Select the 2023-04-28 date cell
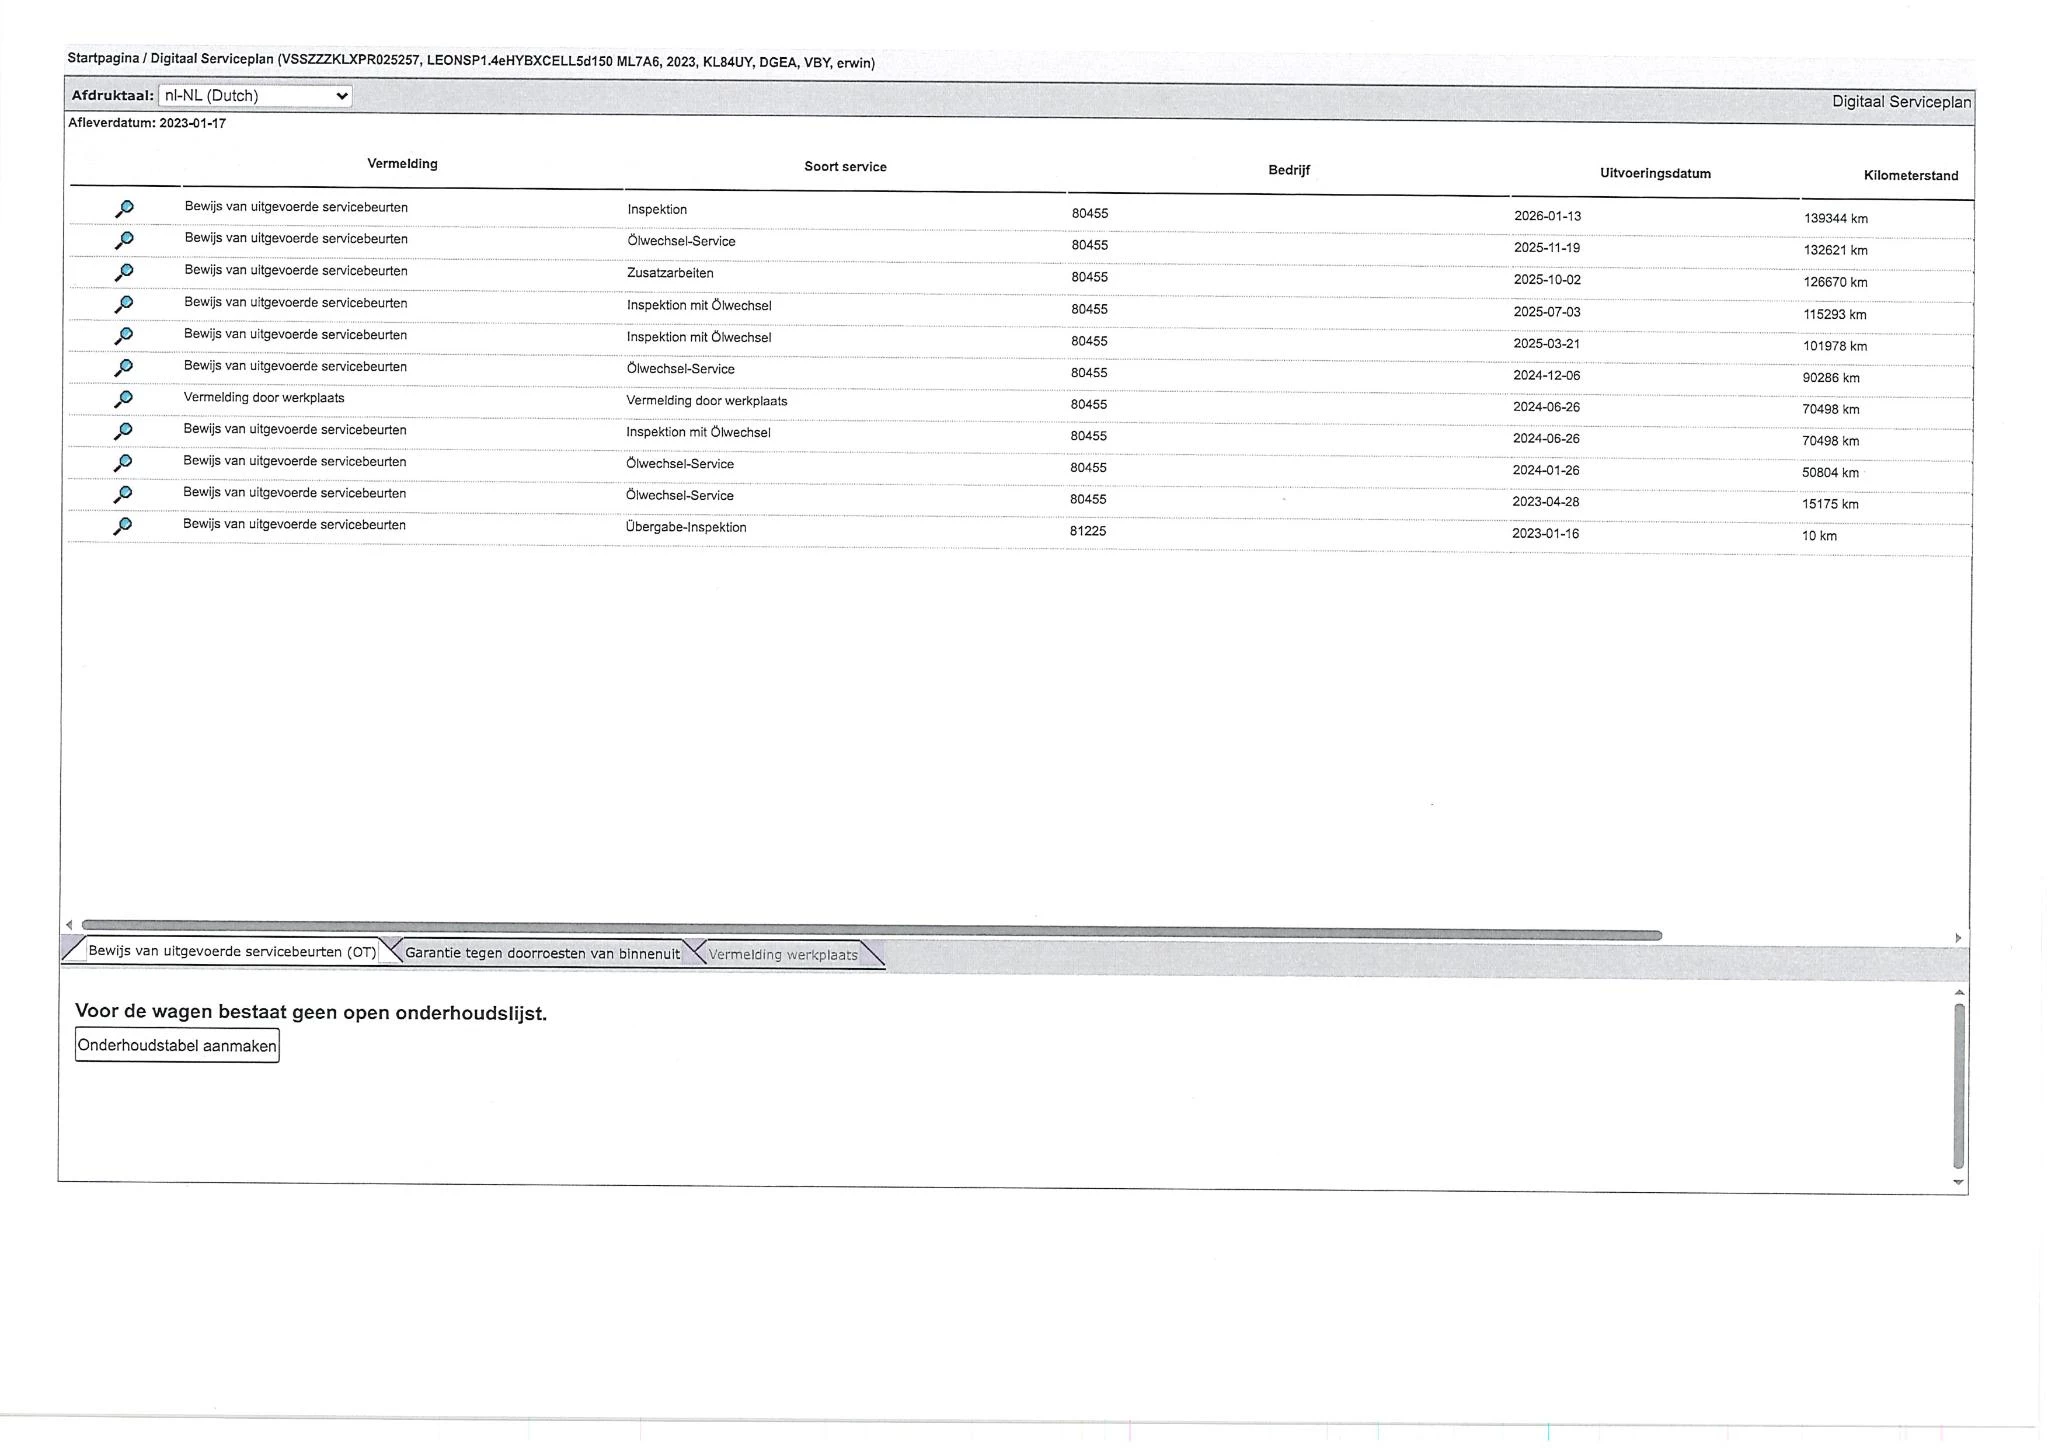 [1546, 502]
